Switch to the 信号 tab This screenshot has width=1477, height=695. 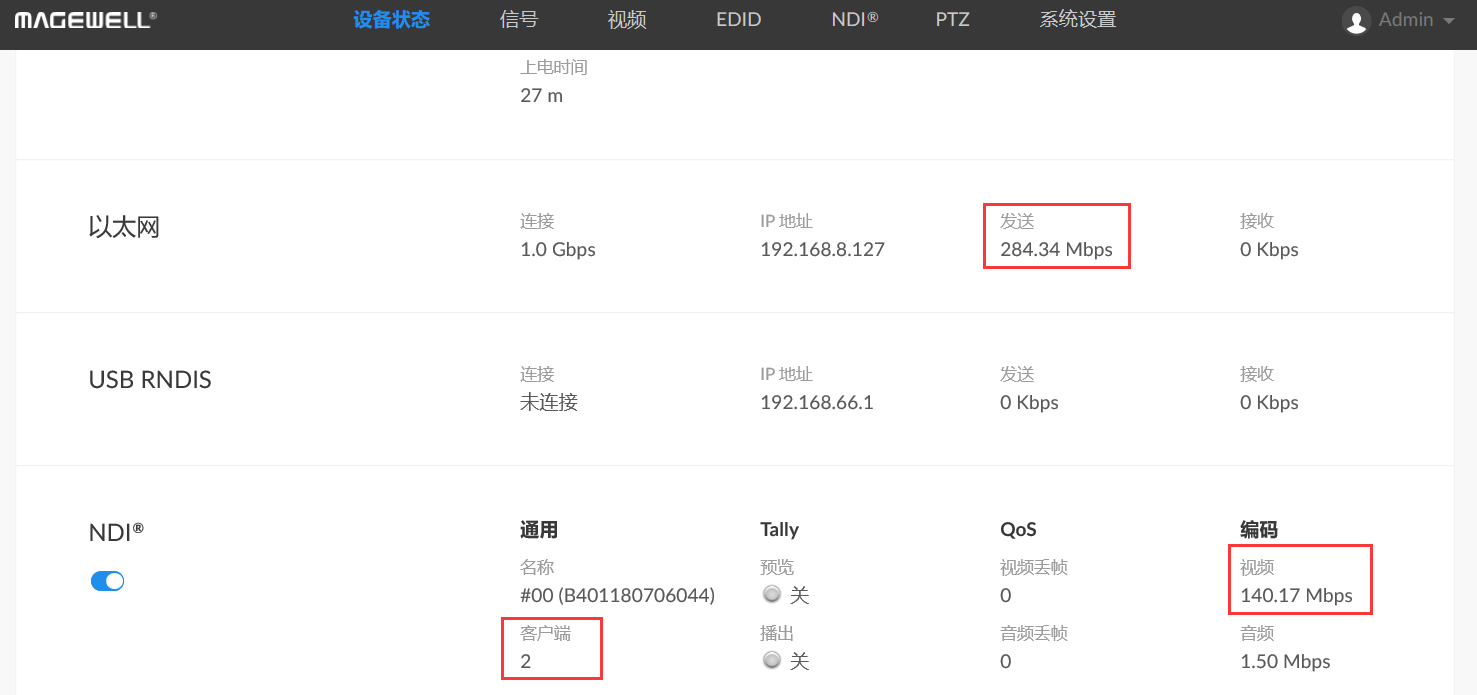[x=518, y=19]
